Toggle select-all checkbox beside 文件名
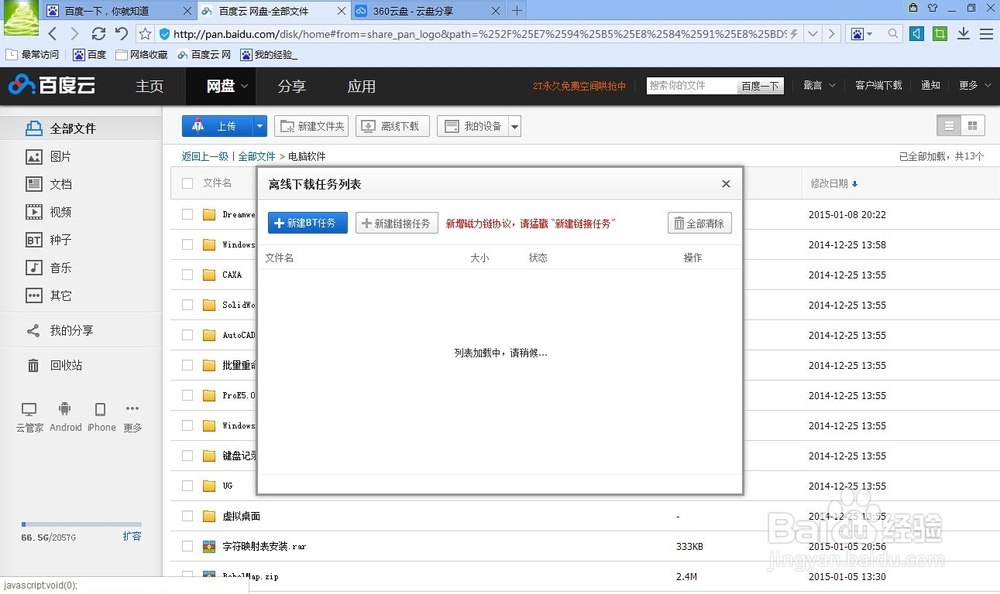 [188, 183]
